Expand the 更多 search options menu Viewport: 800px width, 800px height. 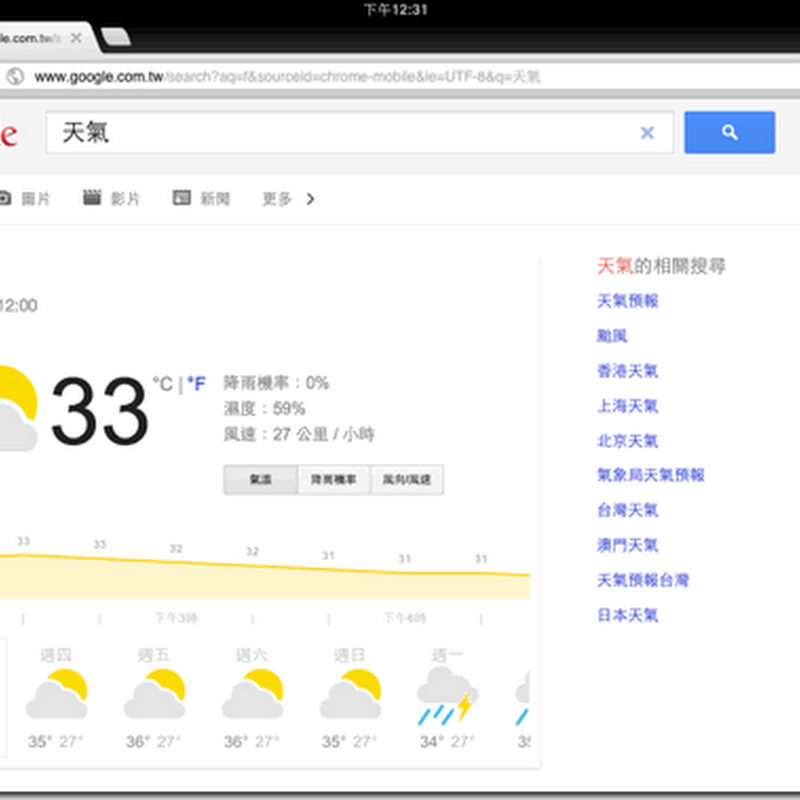[x=277, y=199]
